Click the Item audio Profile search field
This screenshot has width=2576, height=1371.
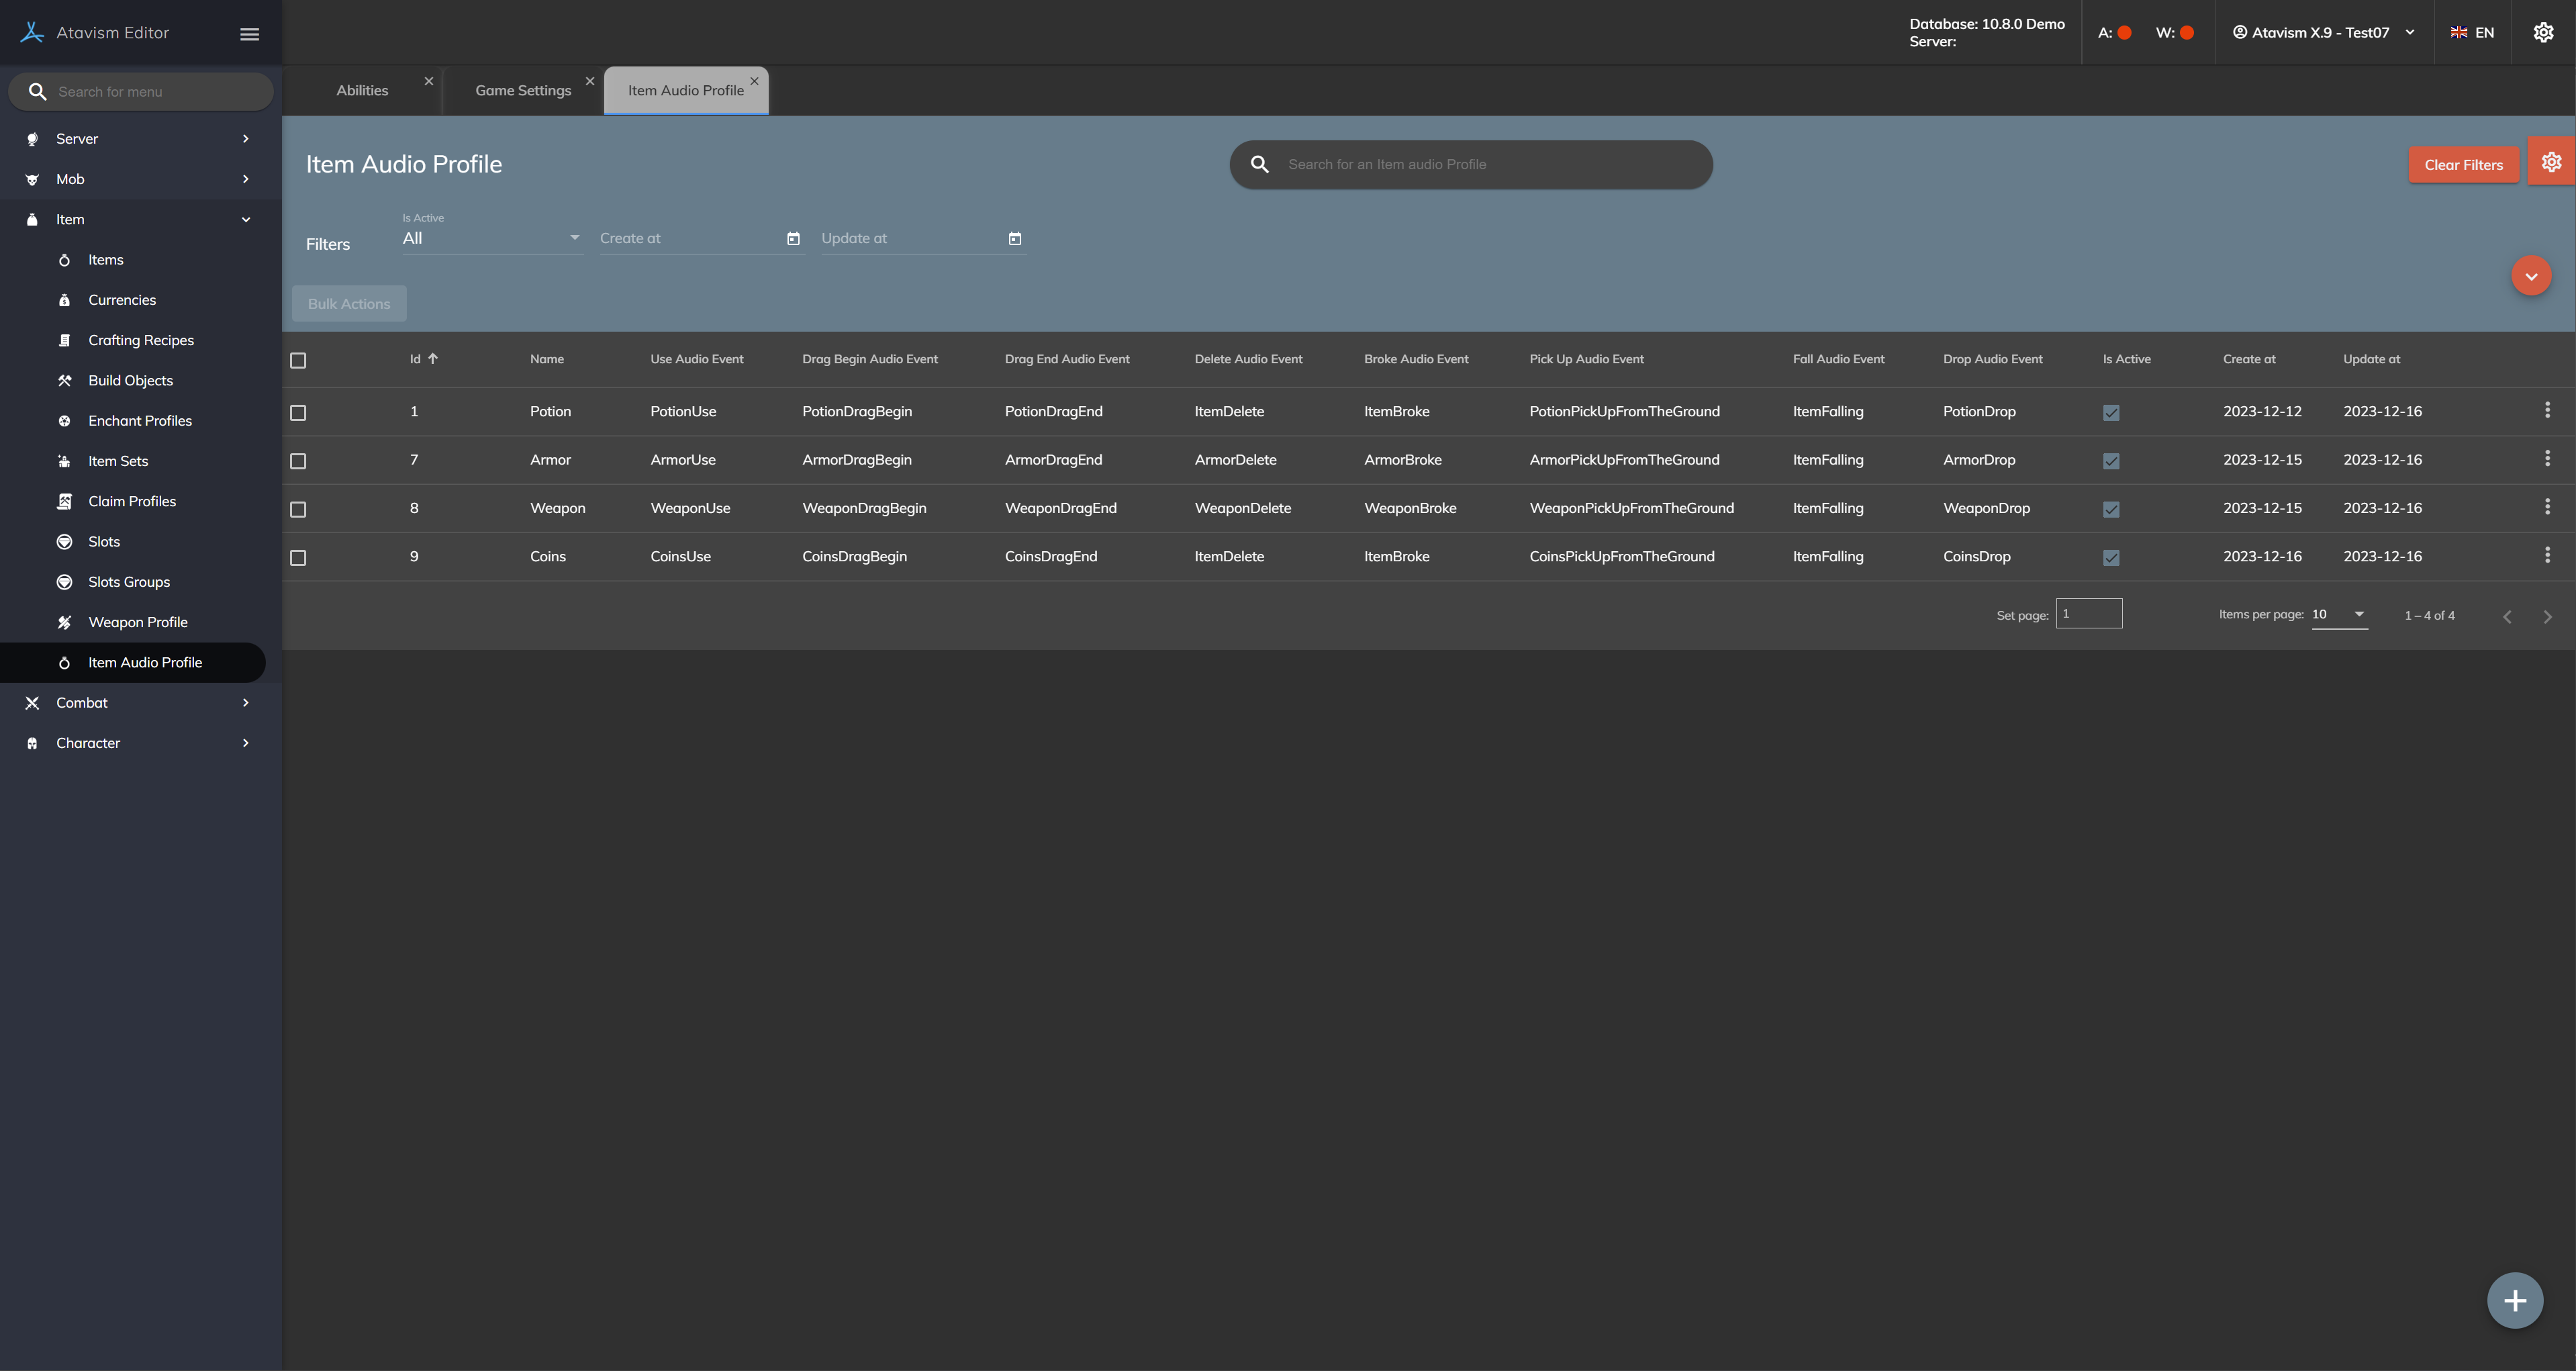coord(1470,164)
